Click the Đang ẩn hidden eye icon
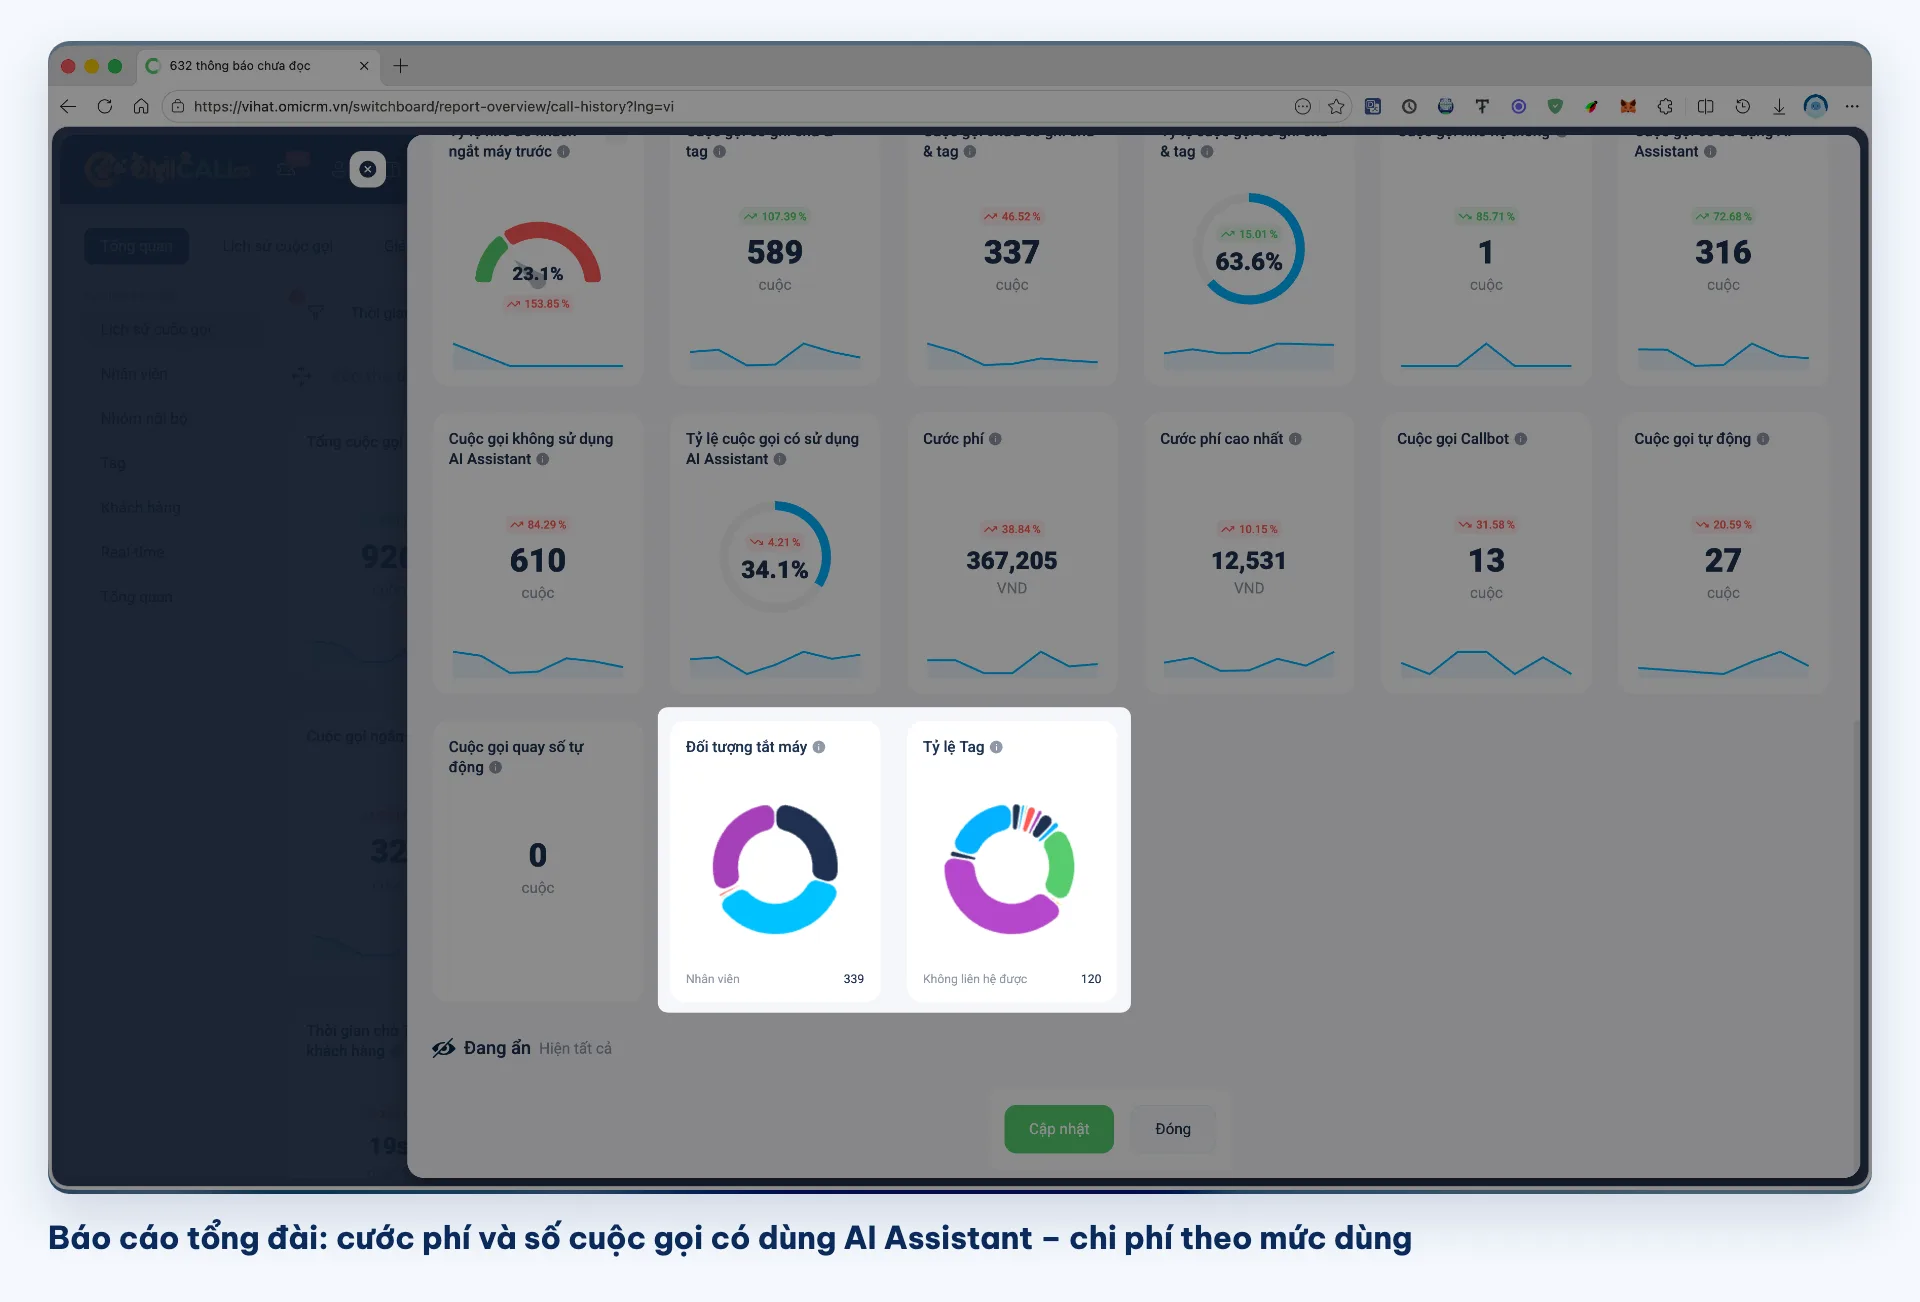Image resolution: width=1920 pixels, height=1302 pixels. [443, 1048]
